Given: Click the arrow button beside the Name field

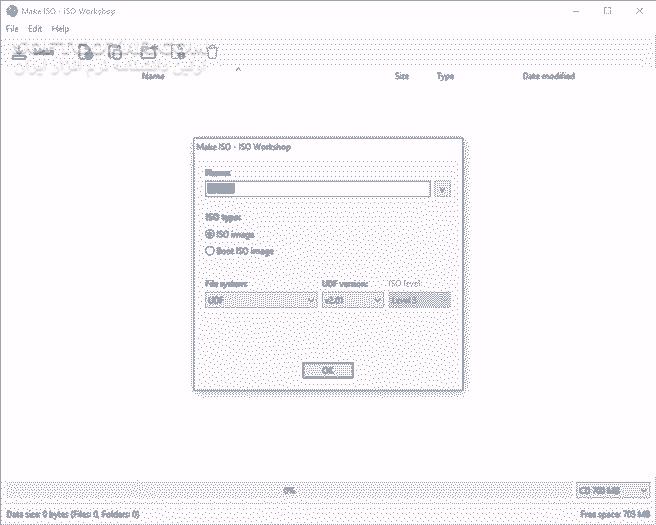Looking at the screenshot, I should coord(442,190).
